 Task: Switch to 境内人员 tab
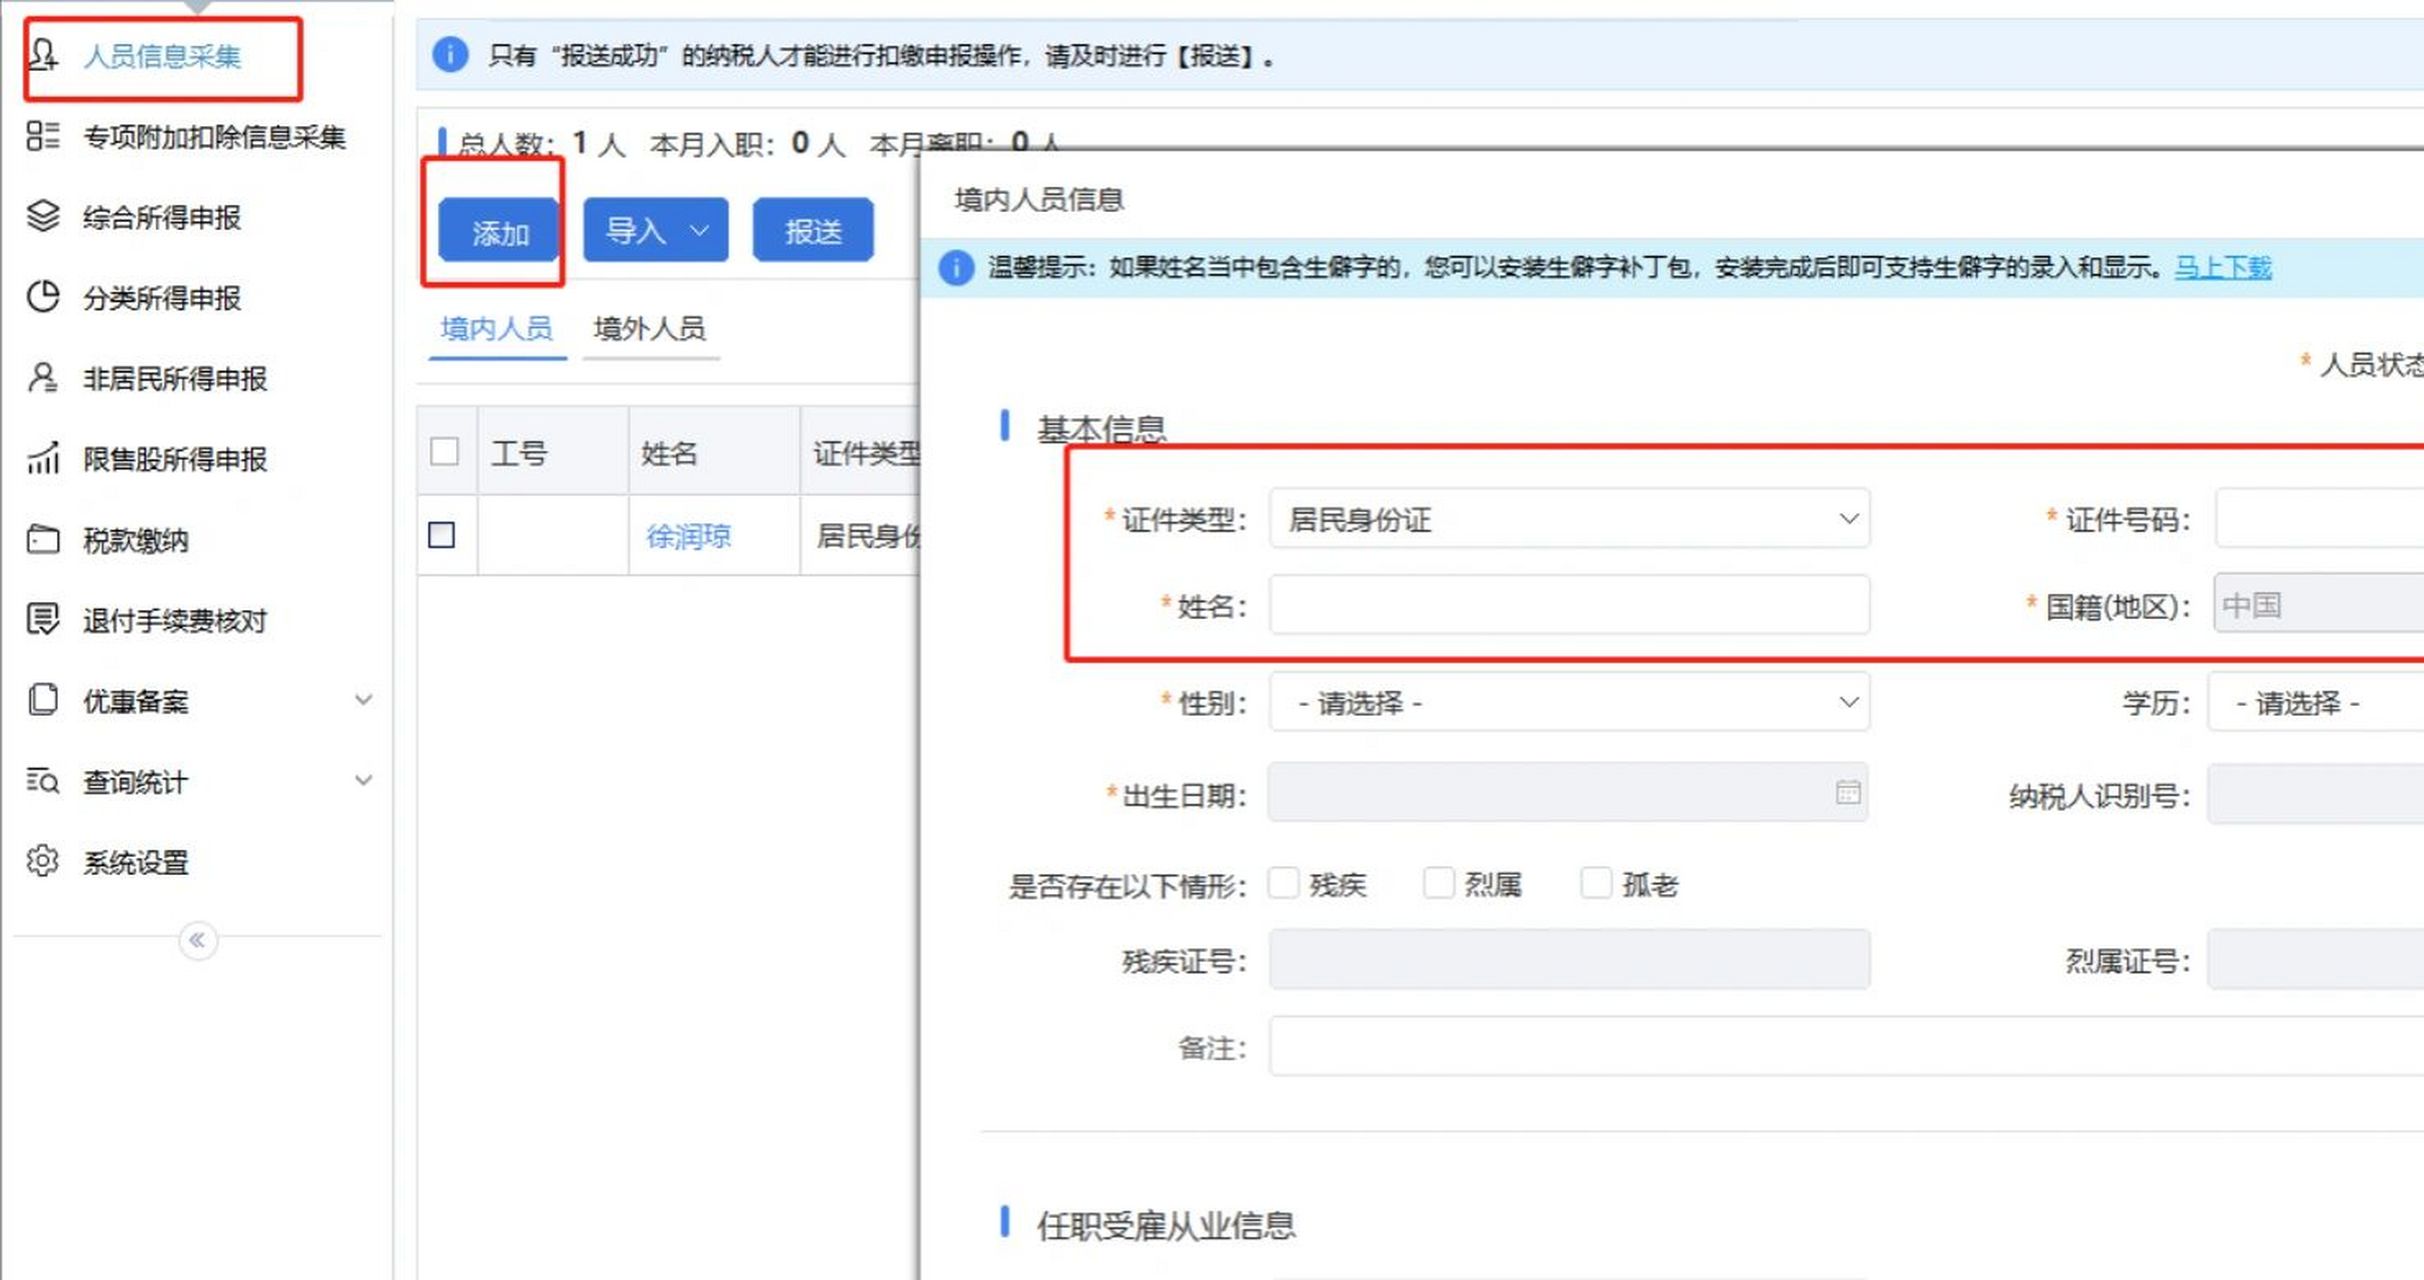pyautogui.click(x=497, y=328)
